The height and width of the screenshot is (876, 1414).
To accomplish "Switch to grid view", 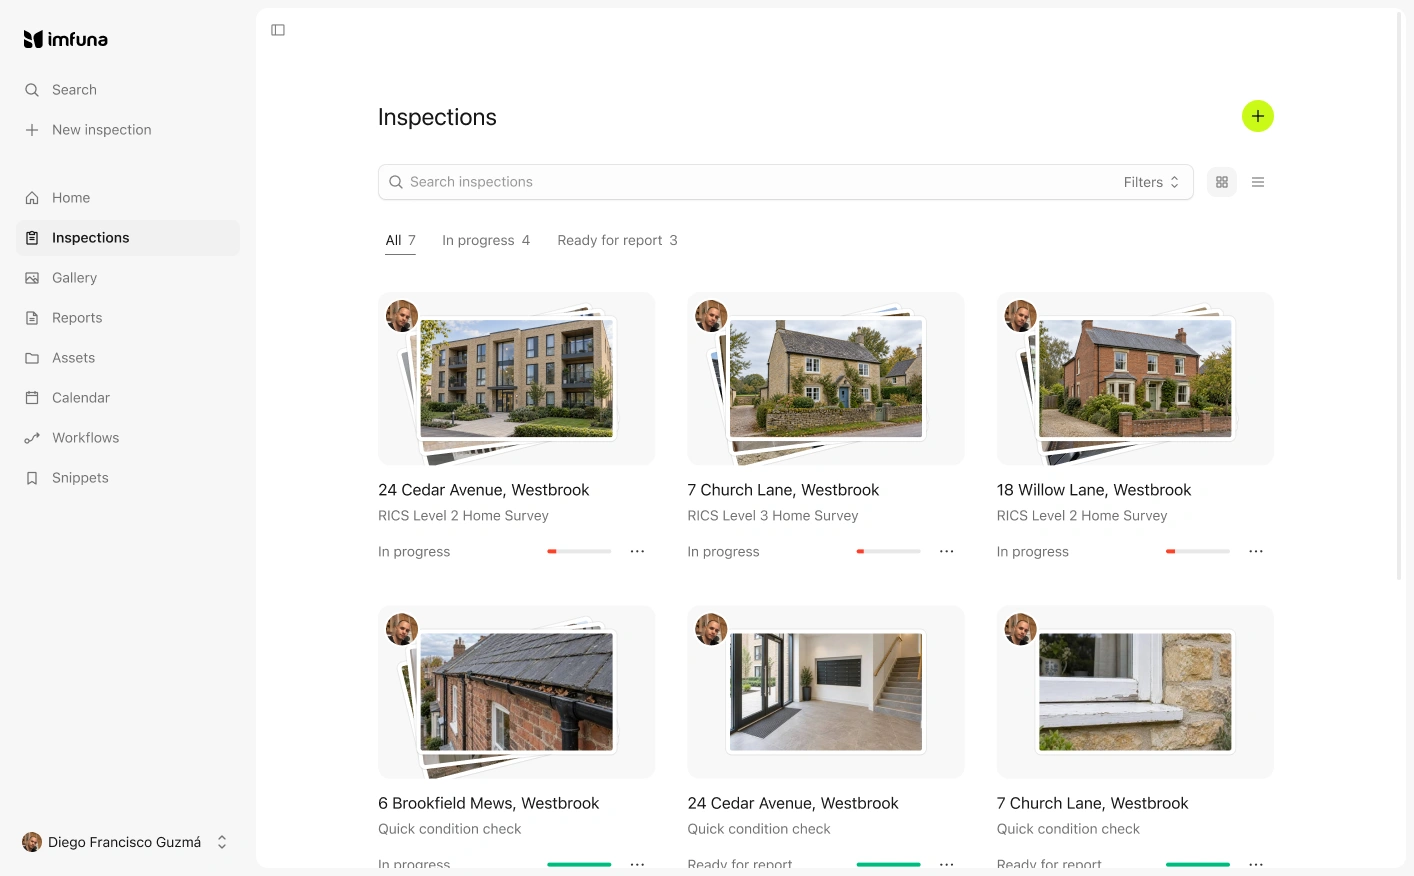I will click(1222, 182).
